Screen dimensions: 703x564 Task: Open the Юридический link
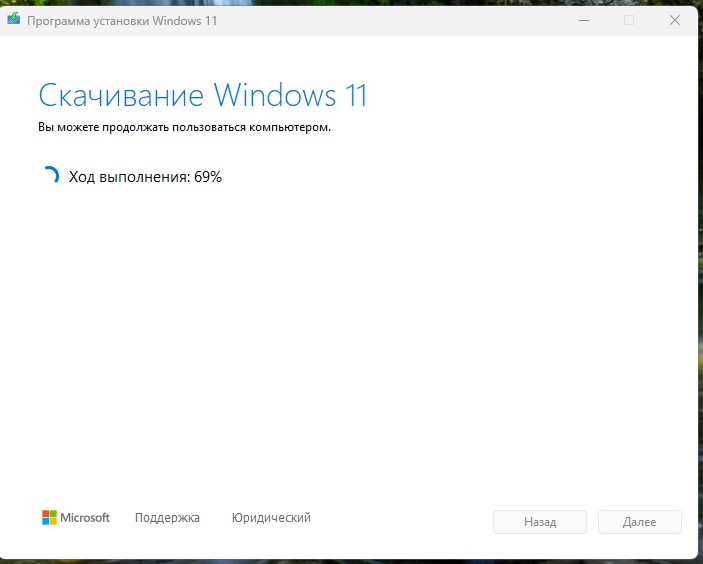271,517
